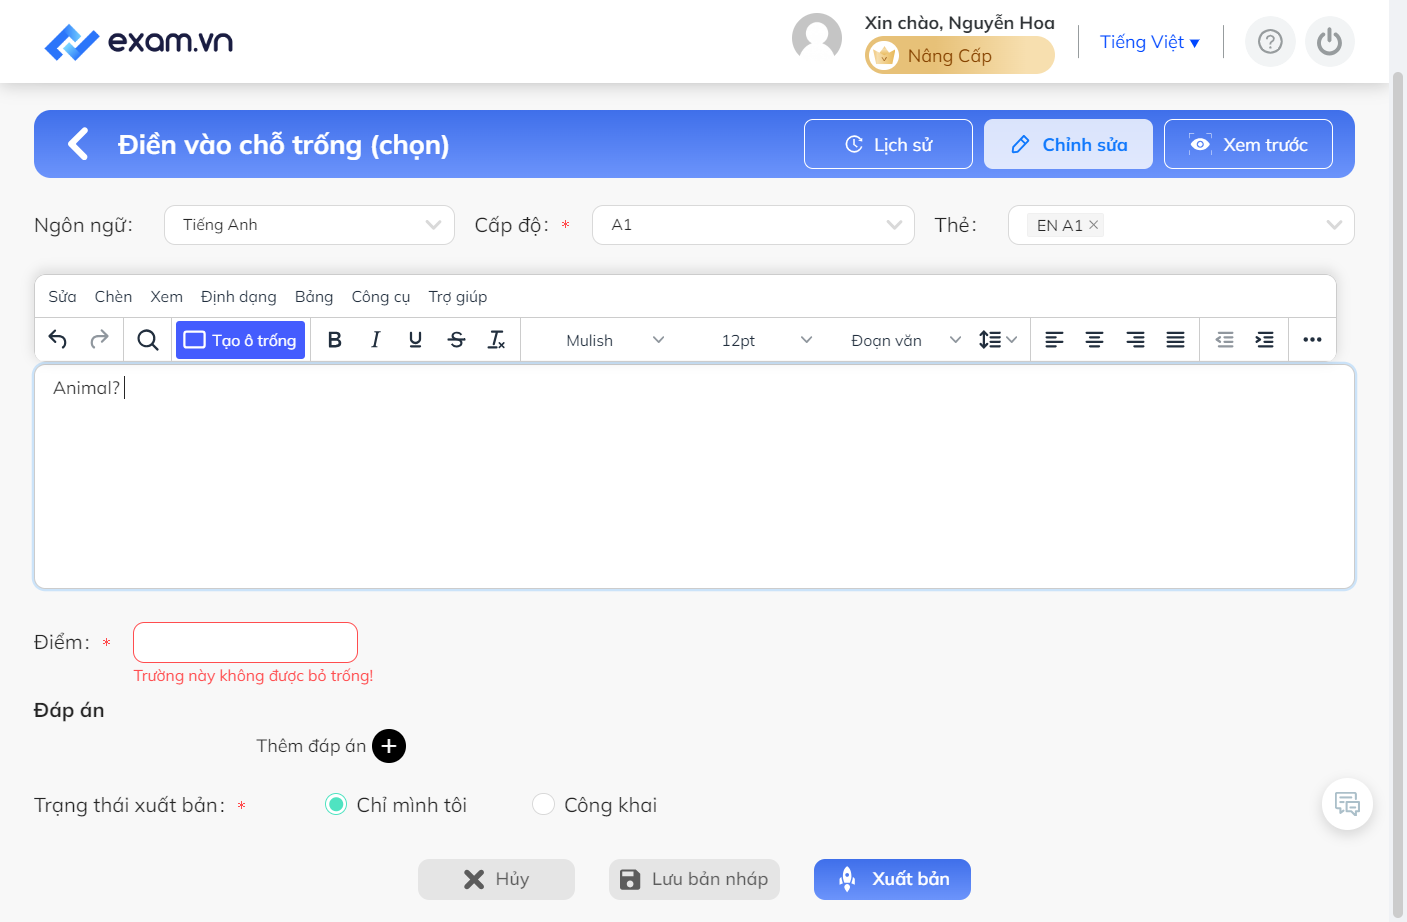Toggle italic formatting
Viewport: 1407px width, 922px height.
pyautogui.click(x=375, y=340)
